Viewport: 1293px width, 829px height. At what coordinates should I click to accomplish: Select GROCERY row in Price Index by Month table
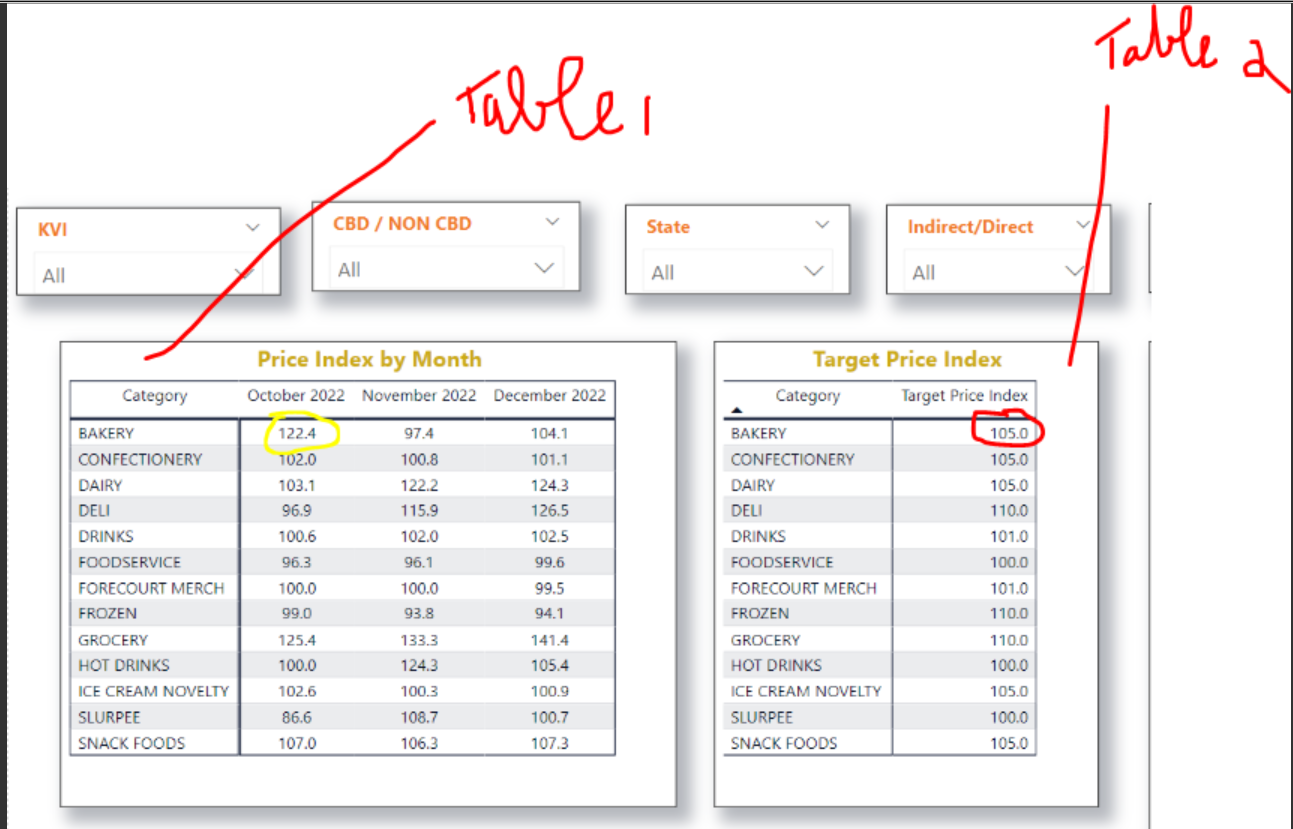click(342, 640)
